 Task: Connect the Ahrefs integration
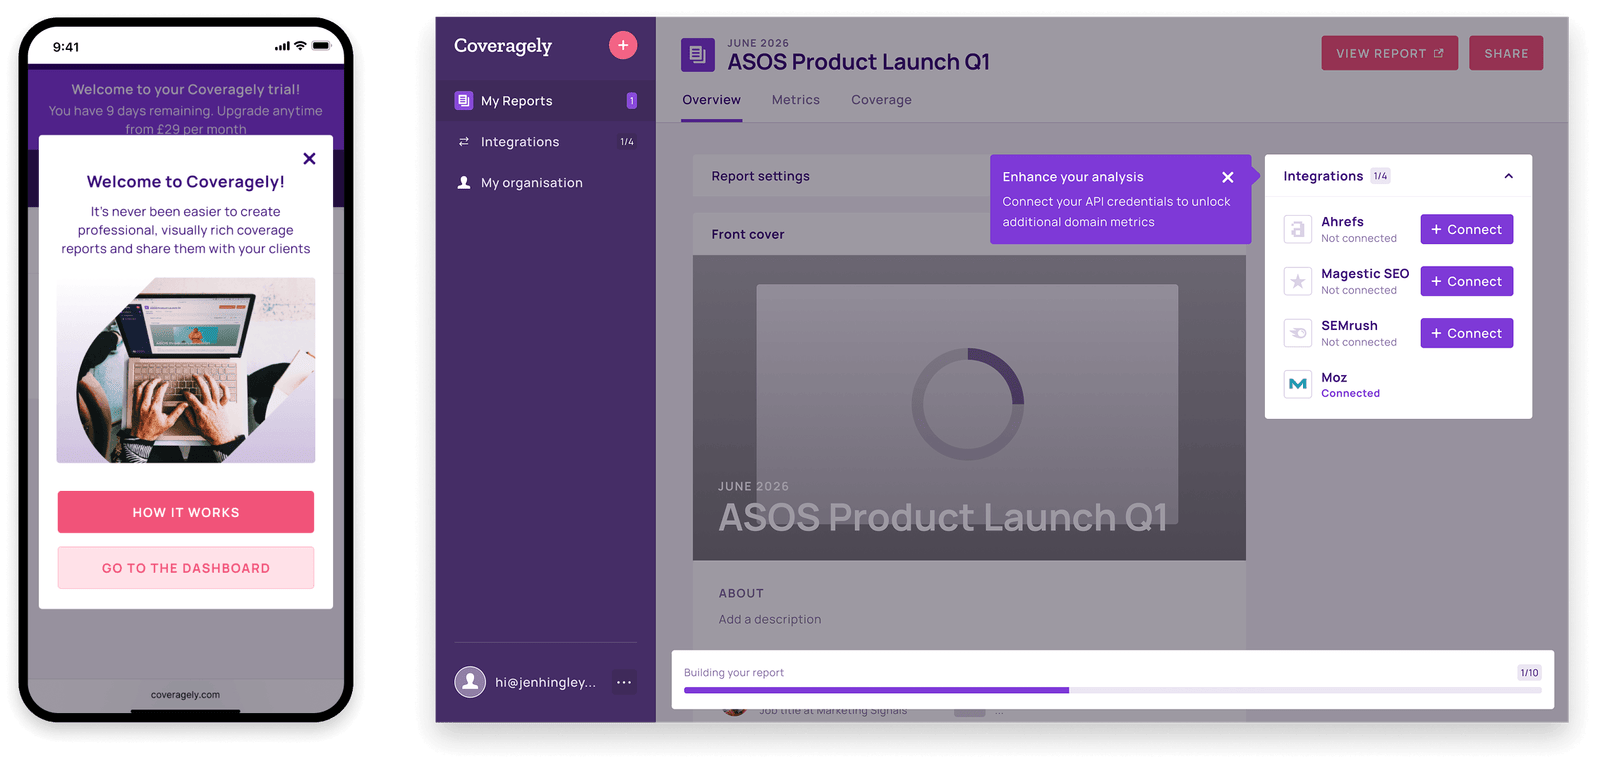click(1466, 229)
